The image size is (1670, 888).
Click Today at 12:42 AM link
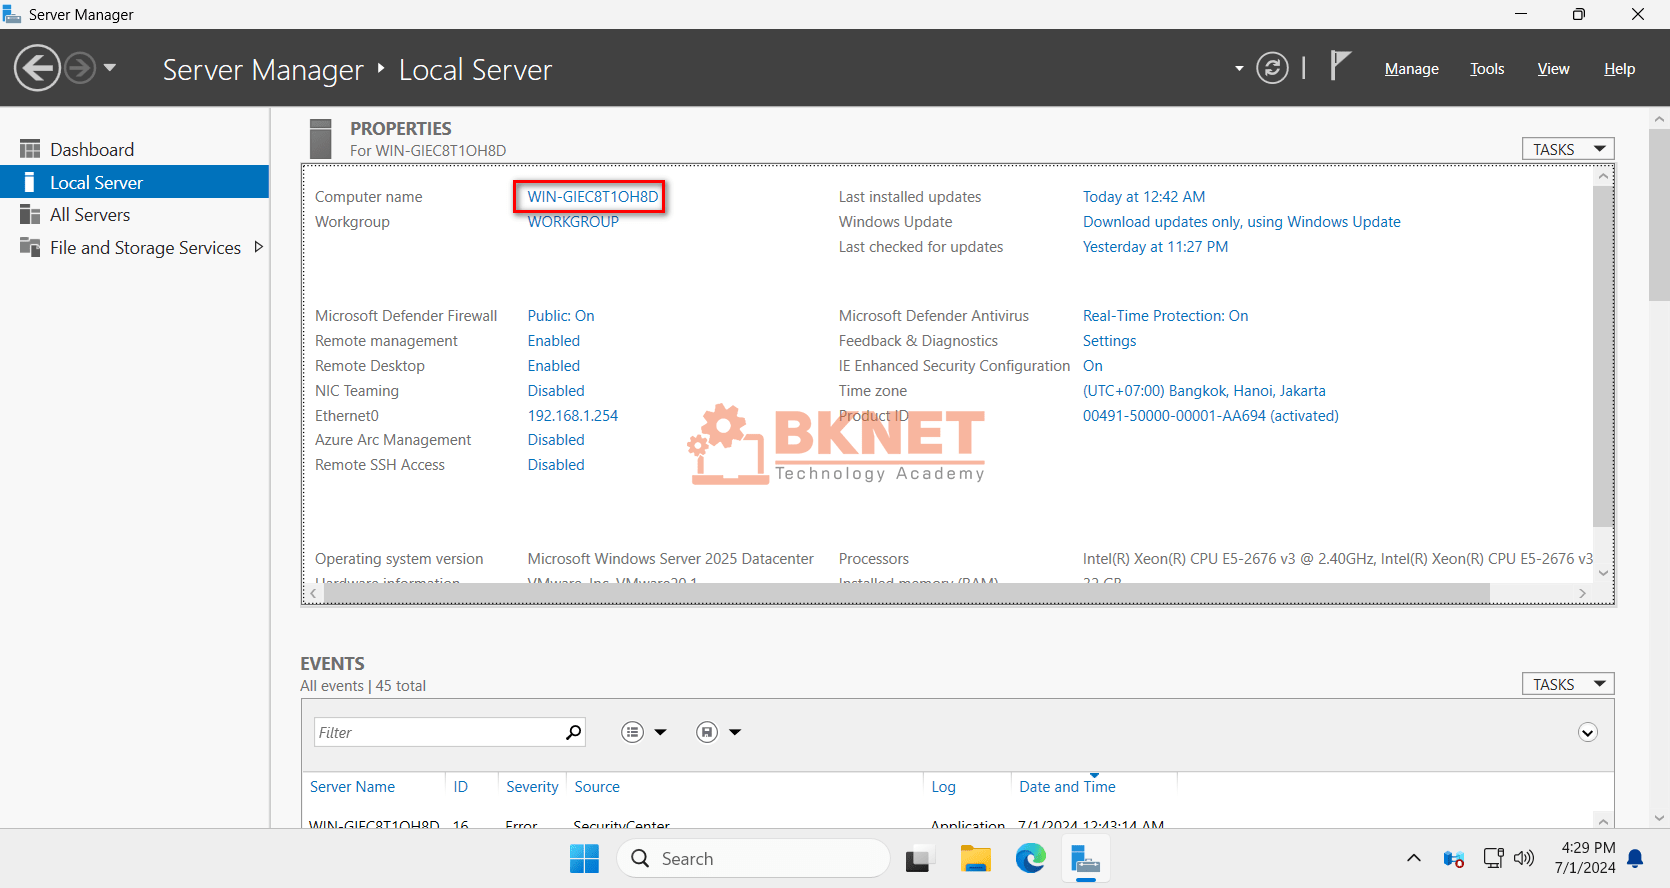tap(1144, 197)
